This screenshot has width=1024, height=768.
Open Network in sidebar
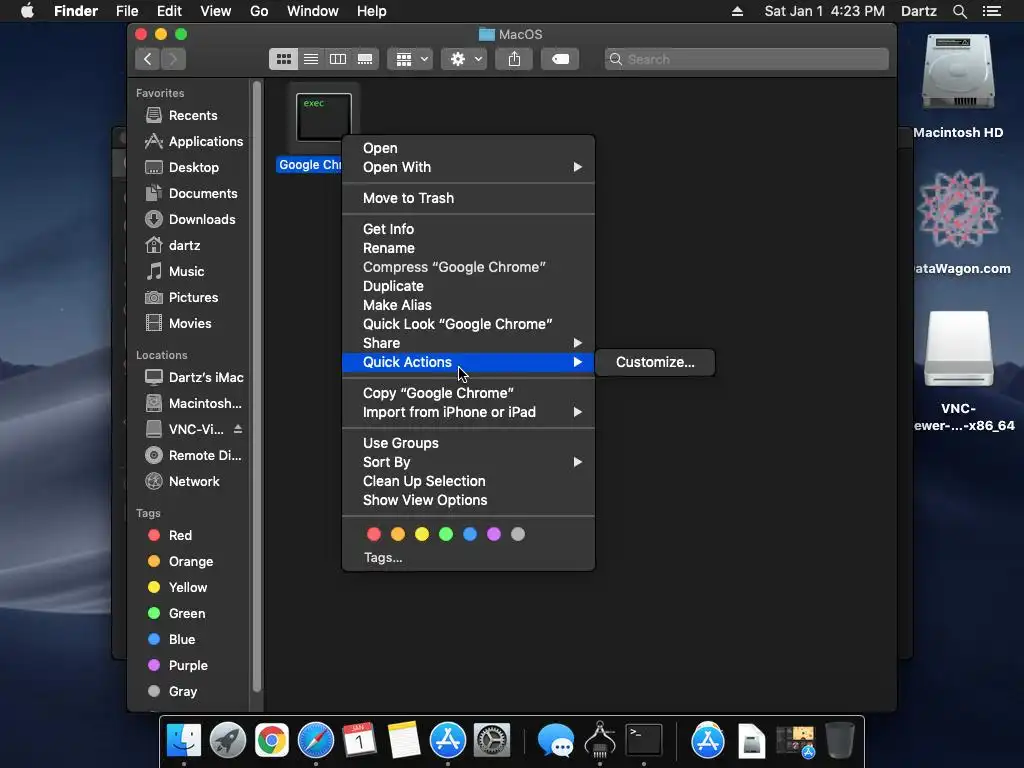(x=182, y=481)
